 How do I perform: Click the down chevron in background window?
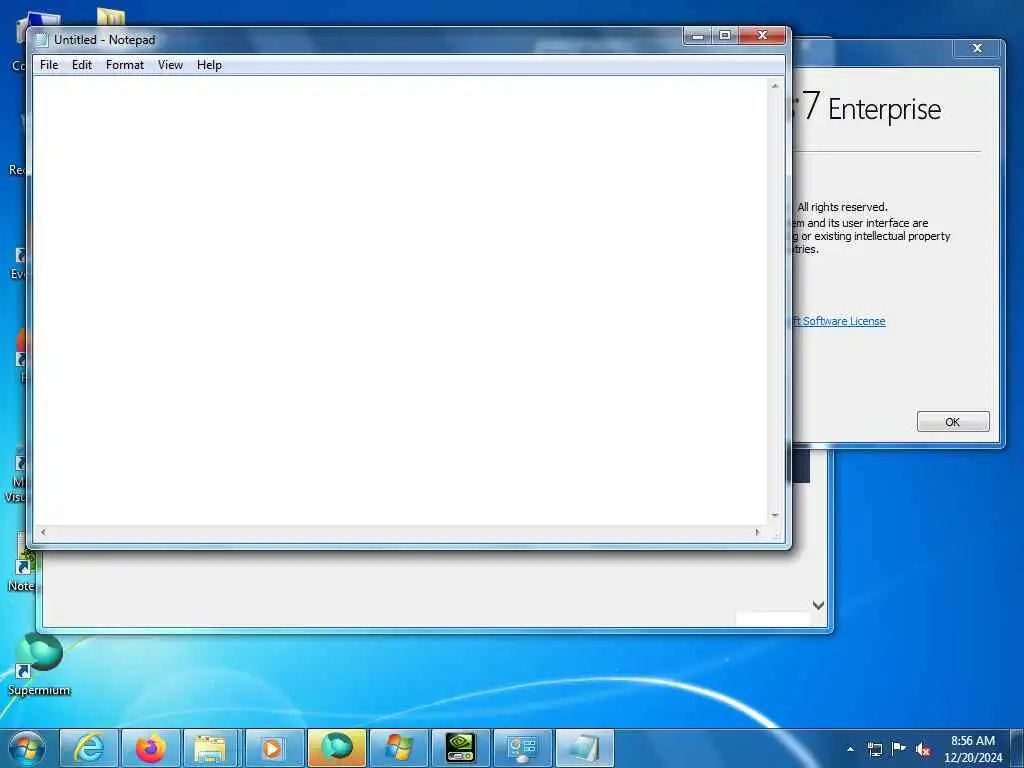(x=818, y=605)
